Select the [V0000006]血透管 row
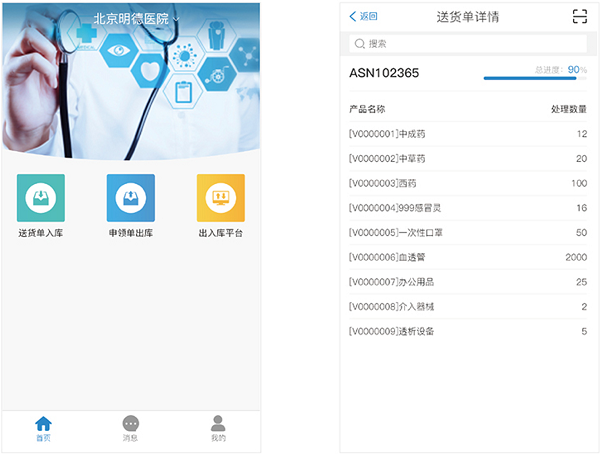Screen dimensions: 600x454 468,257
